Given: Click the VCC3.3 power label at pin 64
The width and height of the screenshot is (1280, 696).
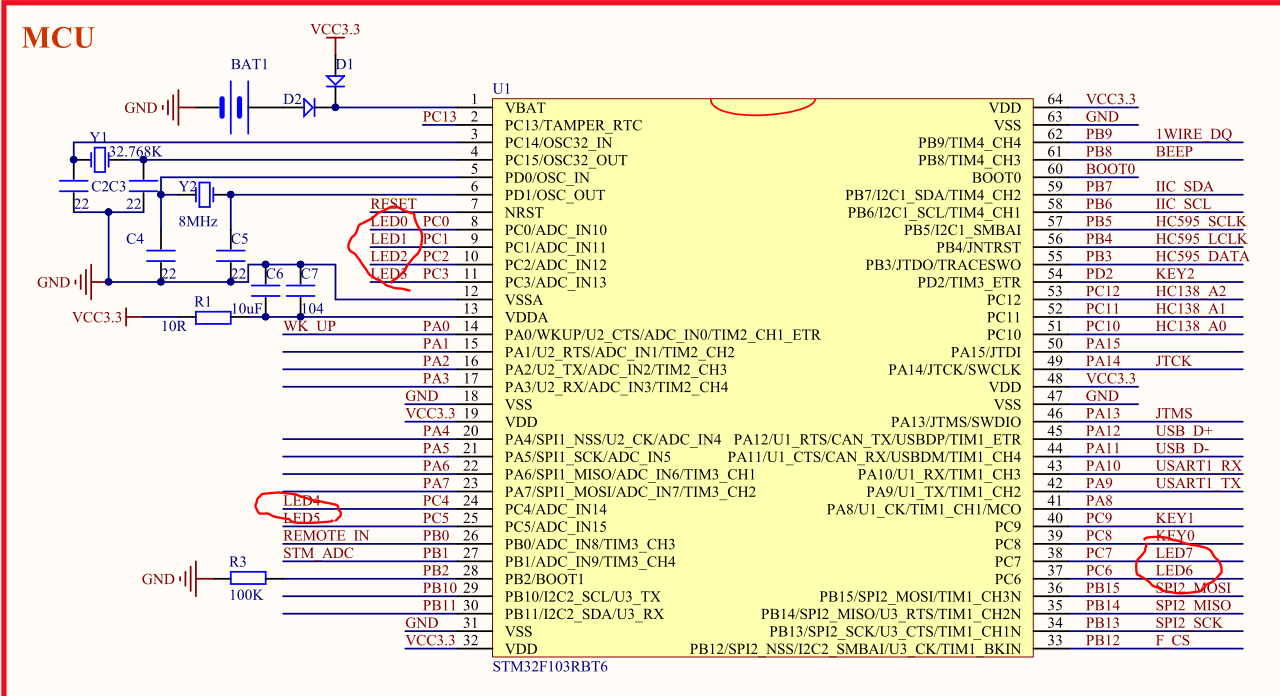Looking at the screenshot, I should click(x=1113, y=99).
